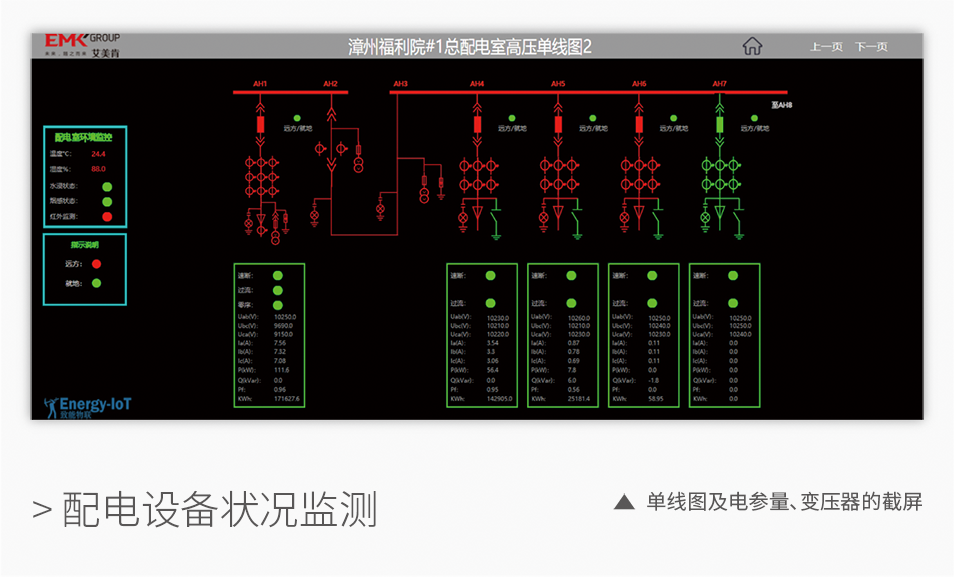Click the 零序 indicator in AH1 panel
The width and height of the screenshot is (954, 577).
278,305
